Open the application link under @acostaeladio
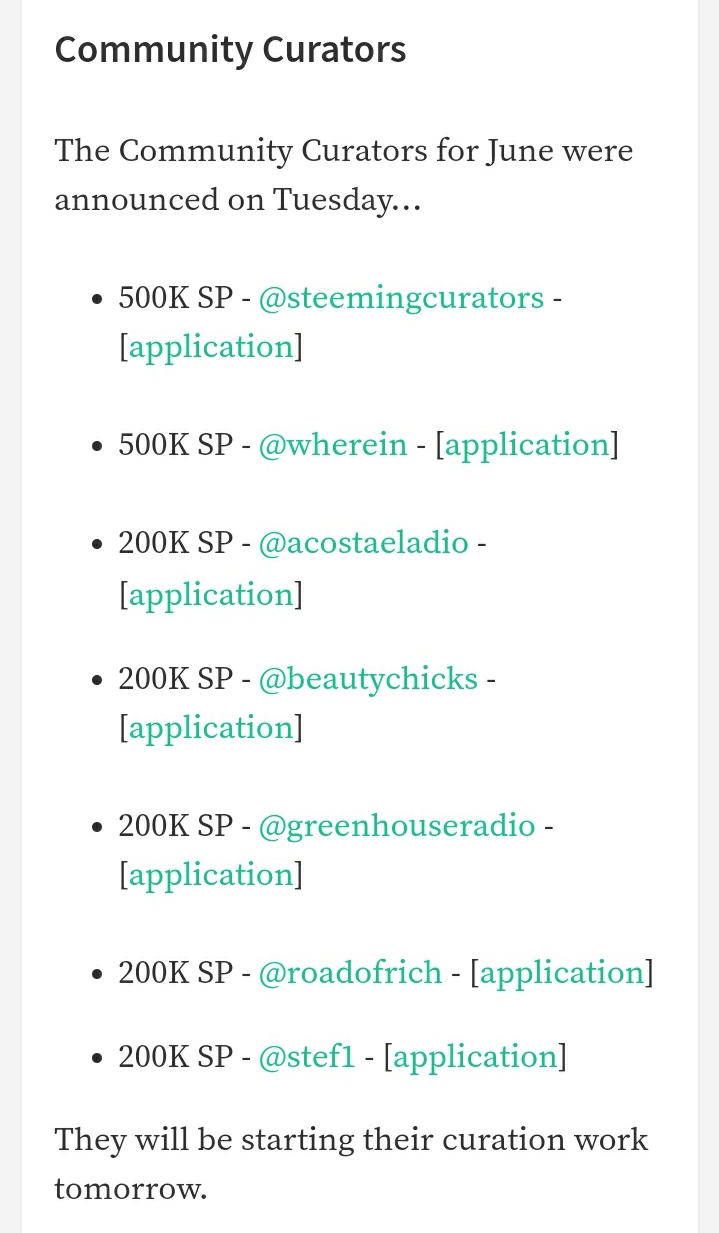The width and height of the screenshot is (719, 1233). pos(211,595)
